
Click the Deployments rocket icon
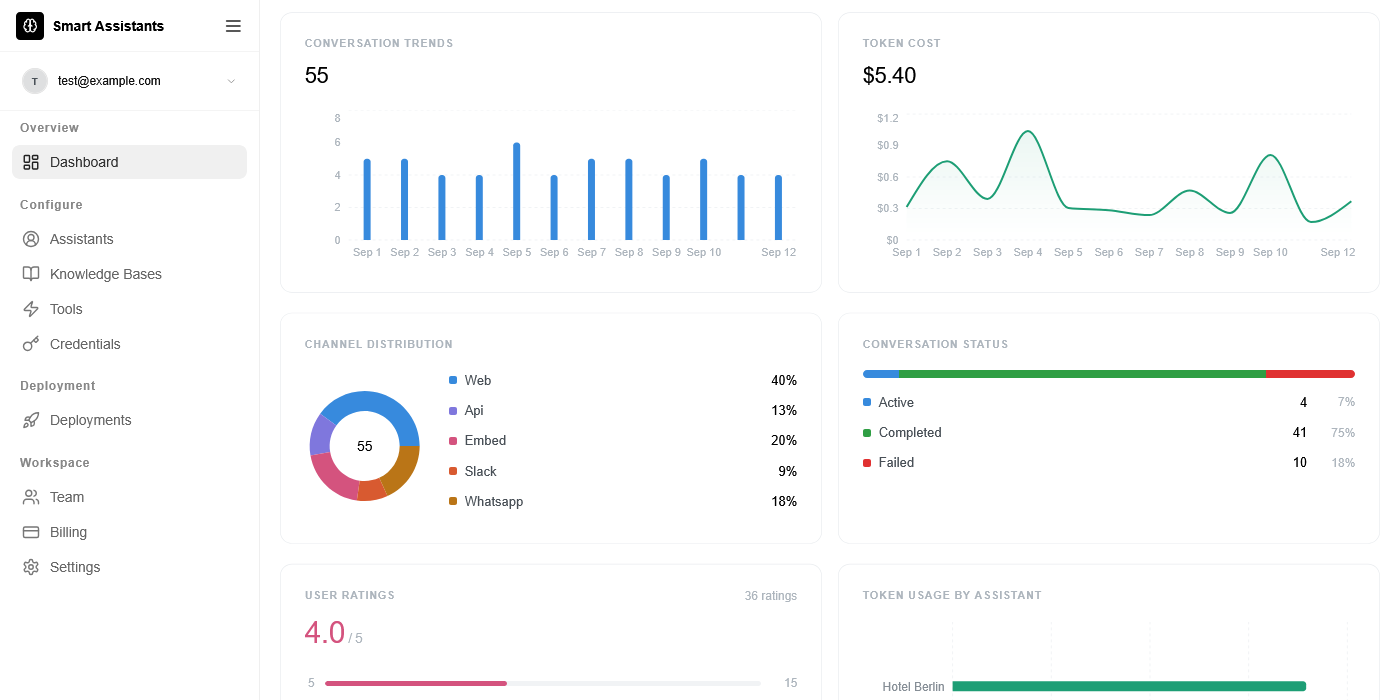tap(31, 420)
